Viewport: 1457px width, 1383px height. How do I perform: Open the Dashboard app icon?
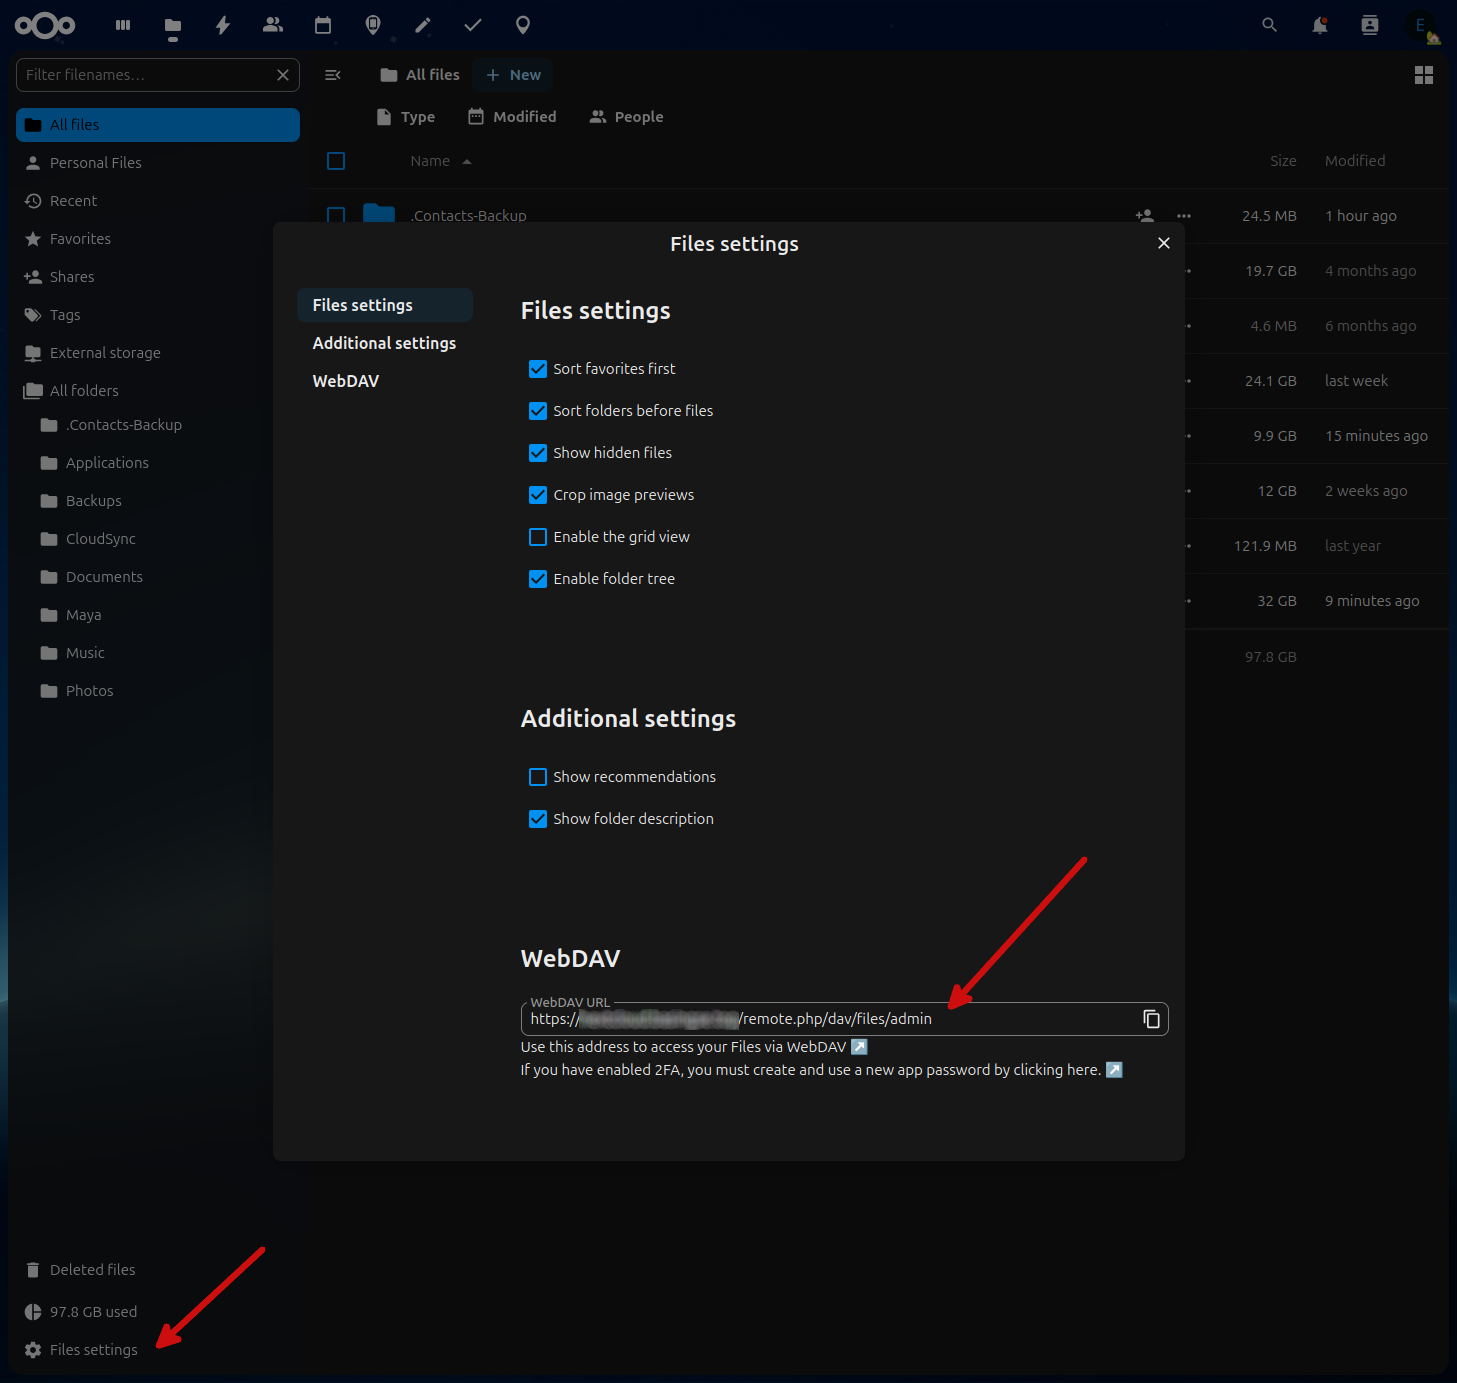click(123, 25)
